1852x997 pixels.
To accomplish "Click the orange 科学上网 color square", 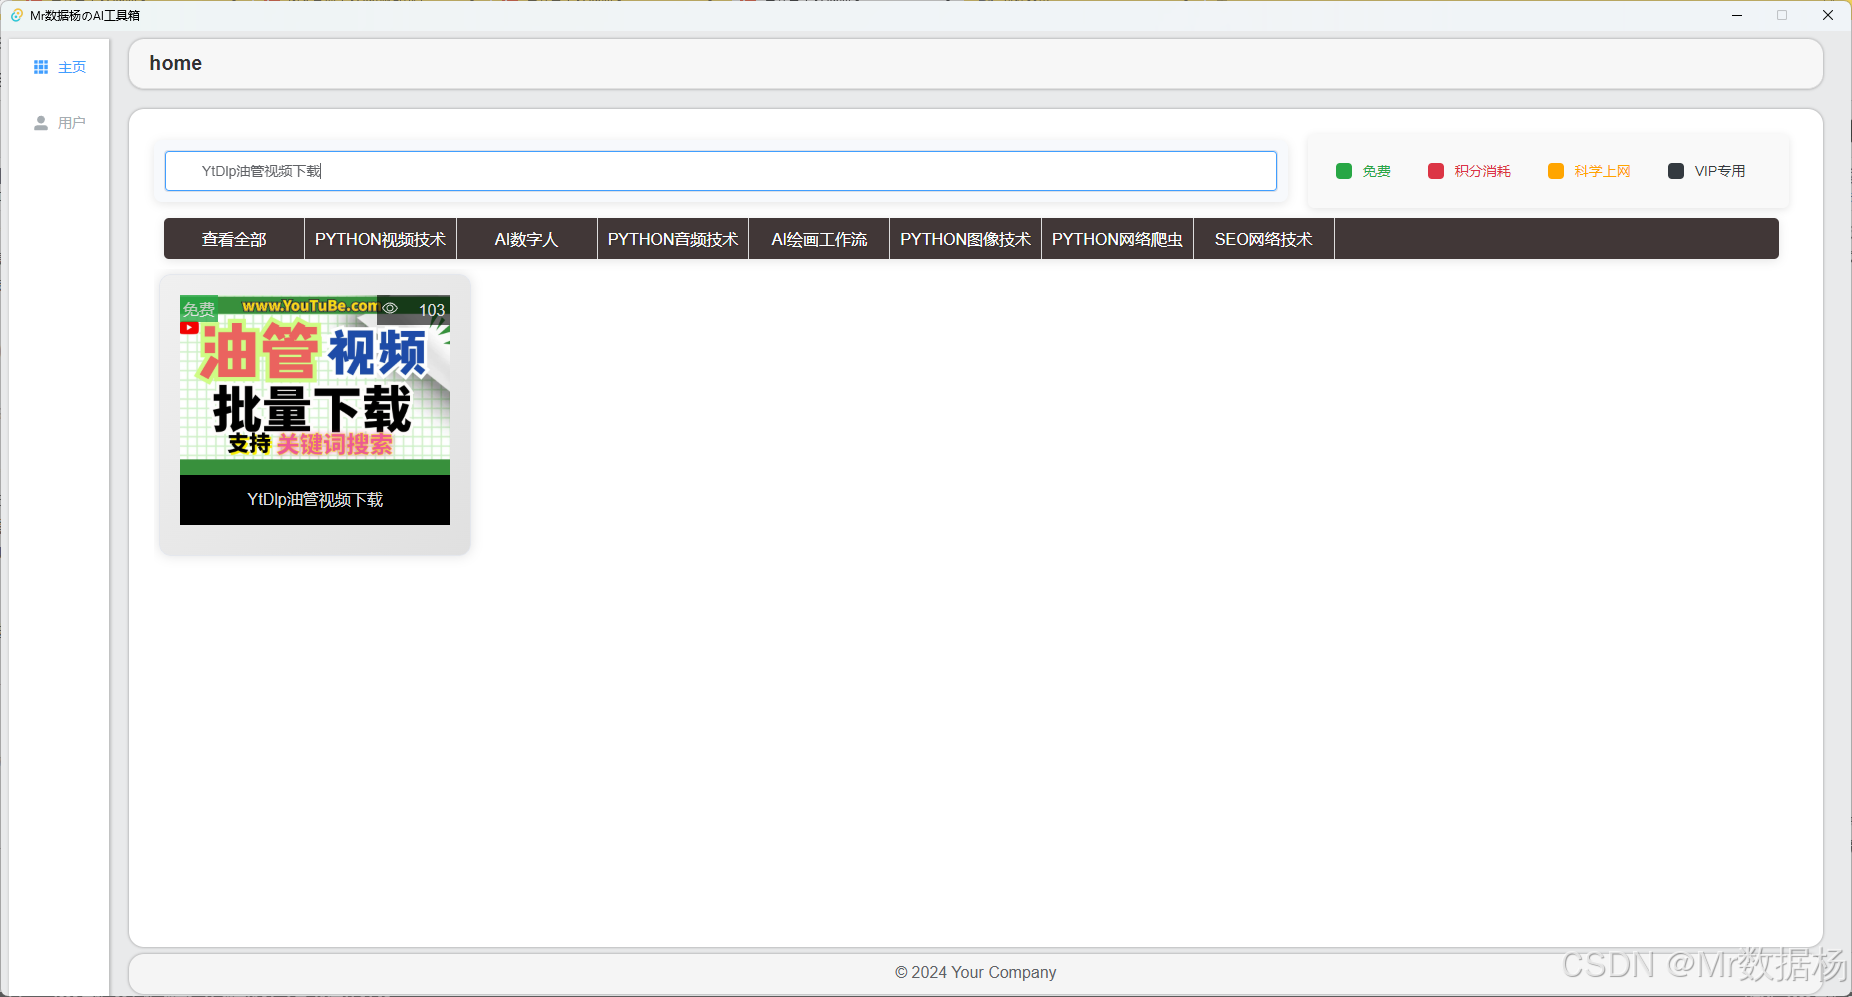I will tap(1556, 171).
